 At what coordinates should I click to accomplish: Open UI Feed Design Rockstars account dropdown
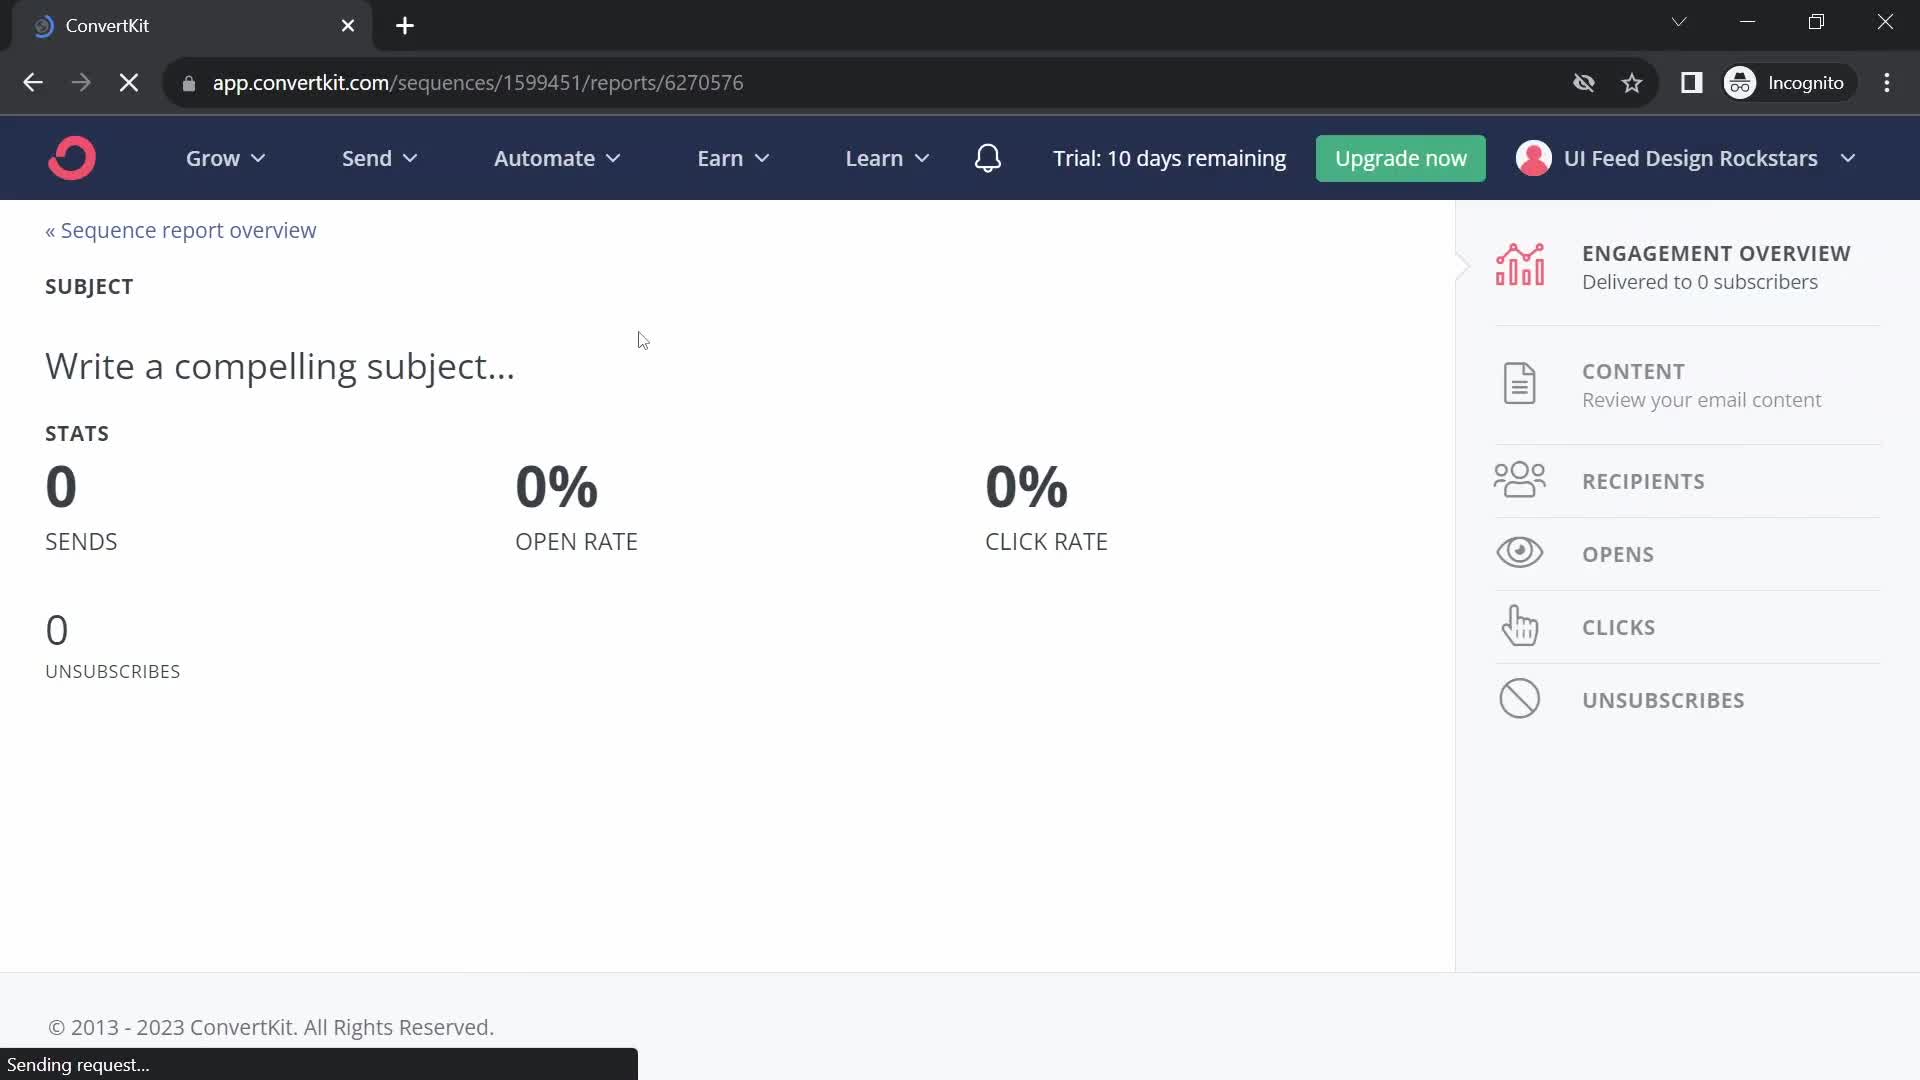click(1686, 158)
